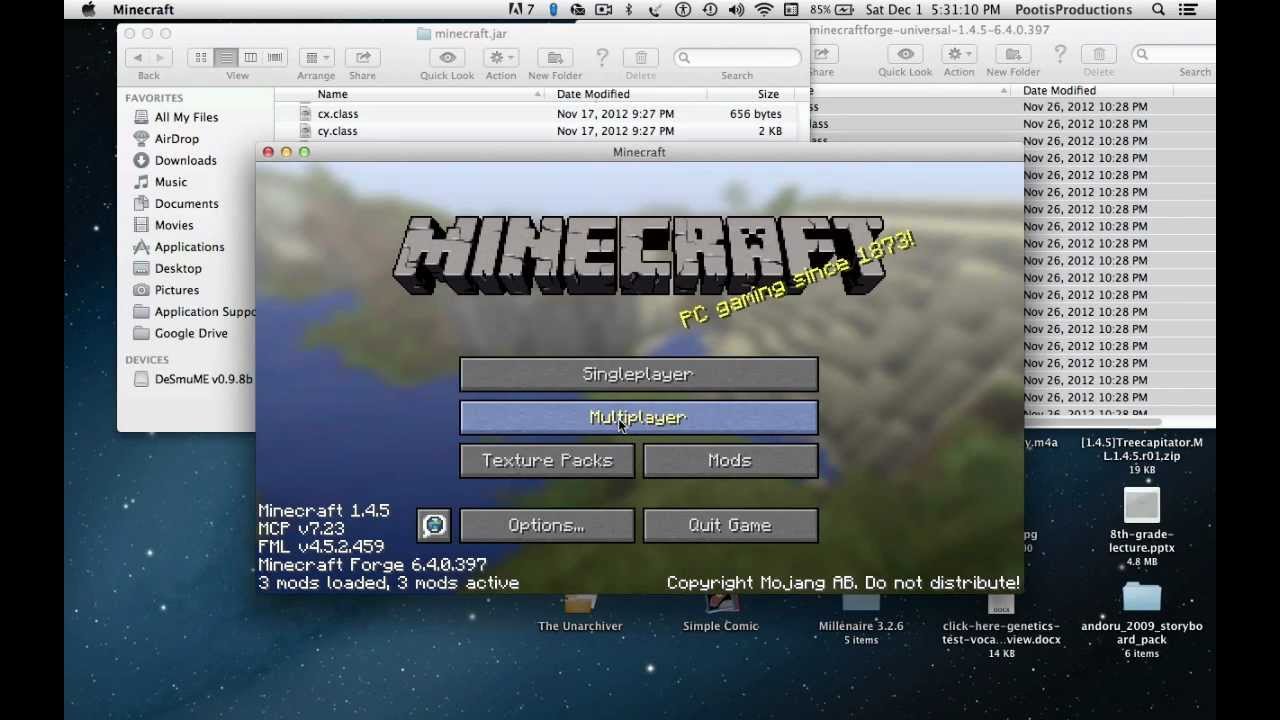
Task: Click the battery 85% indicator
Action: tap(832, 10)
